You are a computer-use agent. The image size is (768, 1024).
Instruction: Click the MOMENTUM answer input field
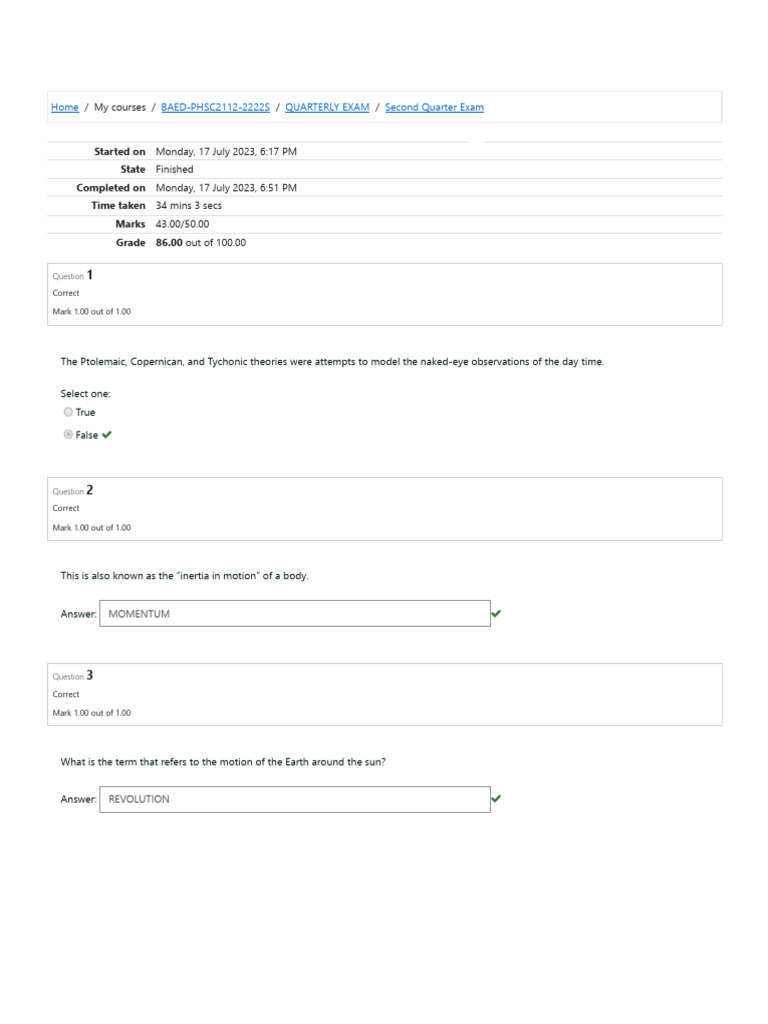[x=294, y=614]
